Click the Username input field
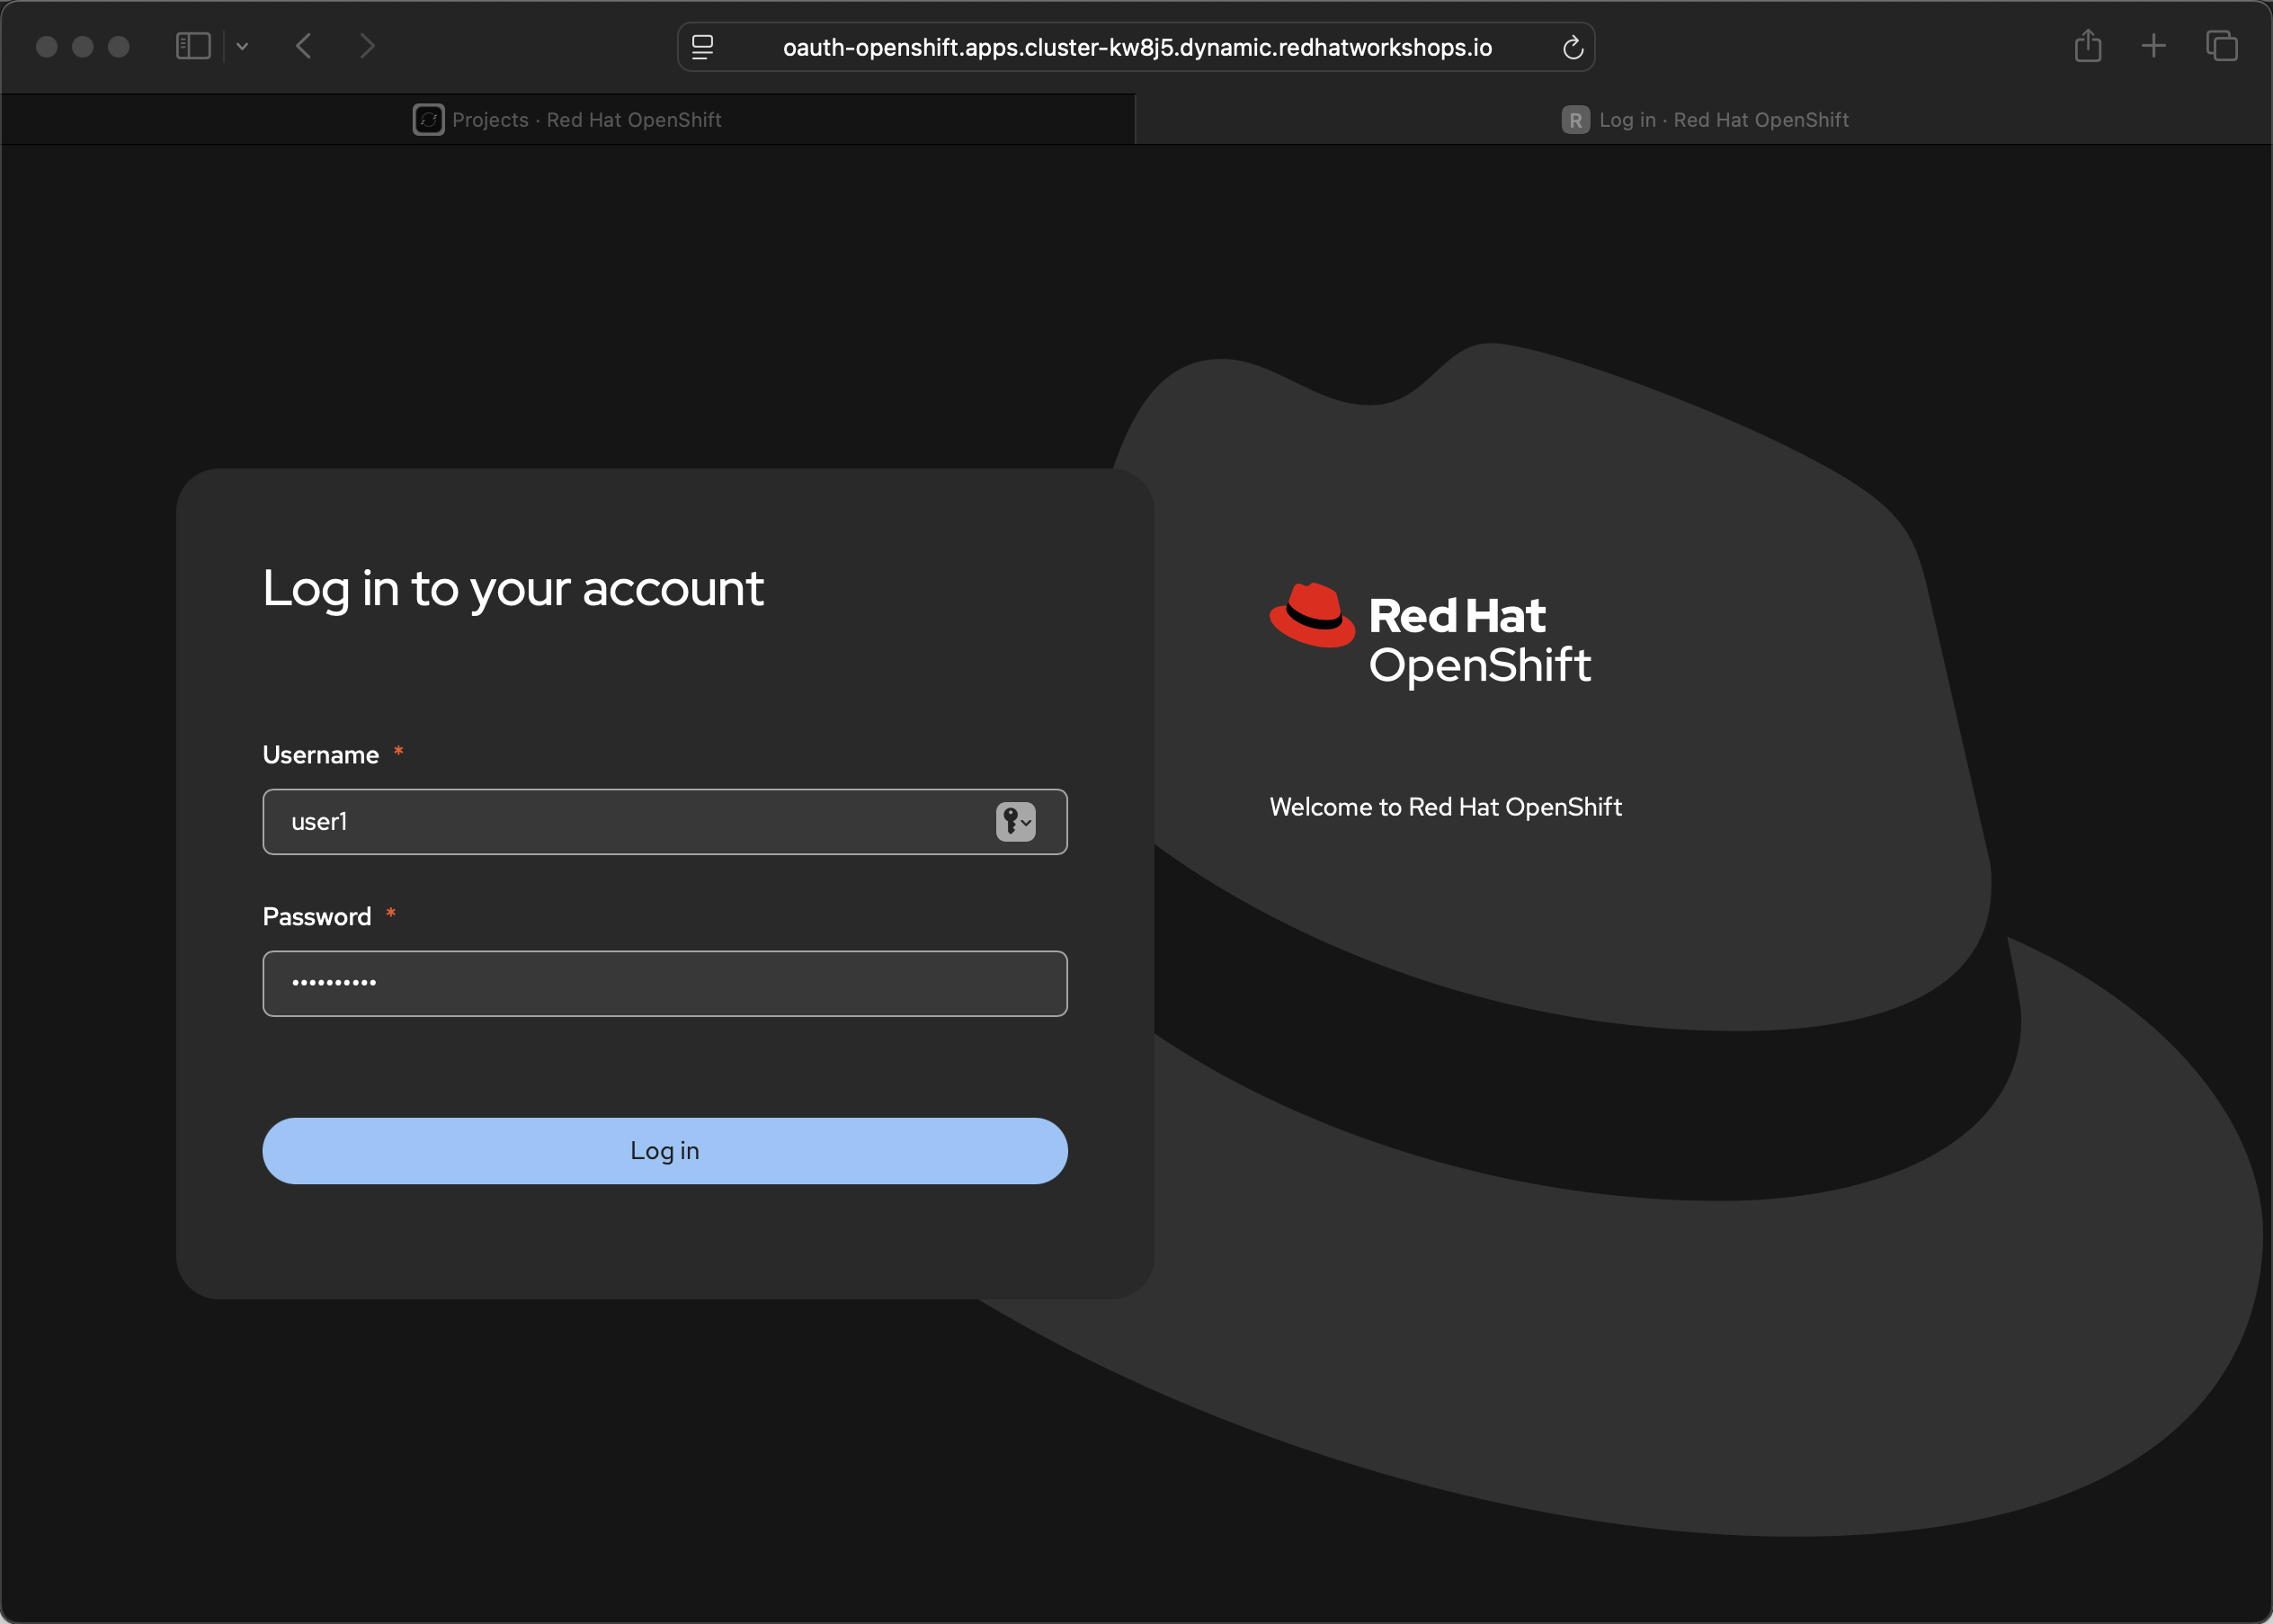This screenshot has width=2273, height=1624. [x=630, y=822]
